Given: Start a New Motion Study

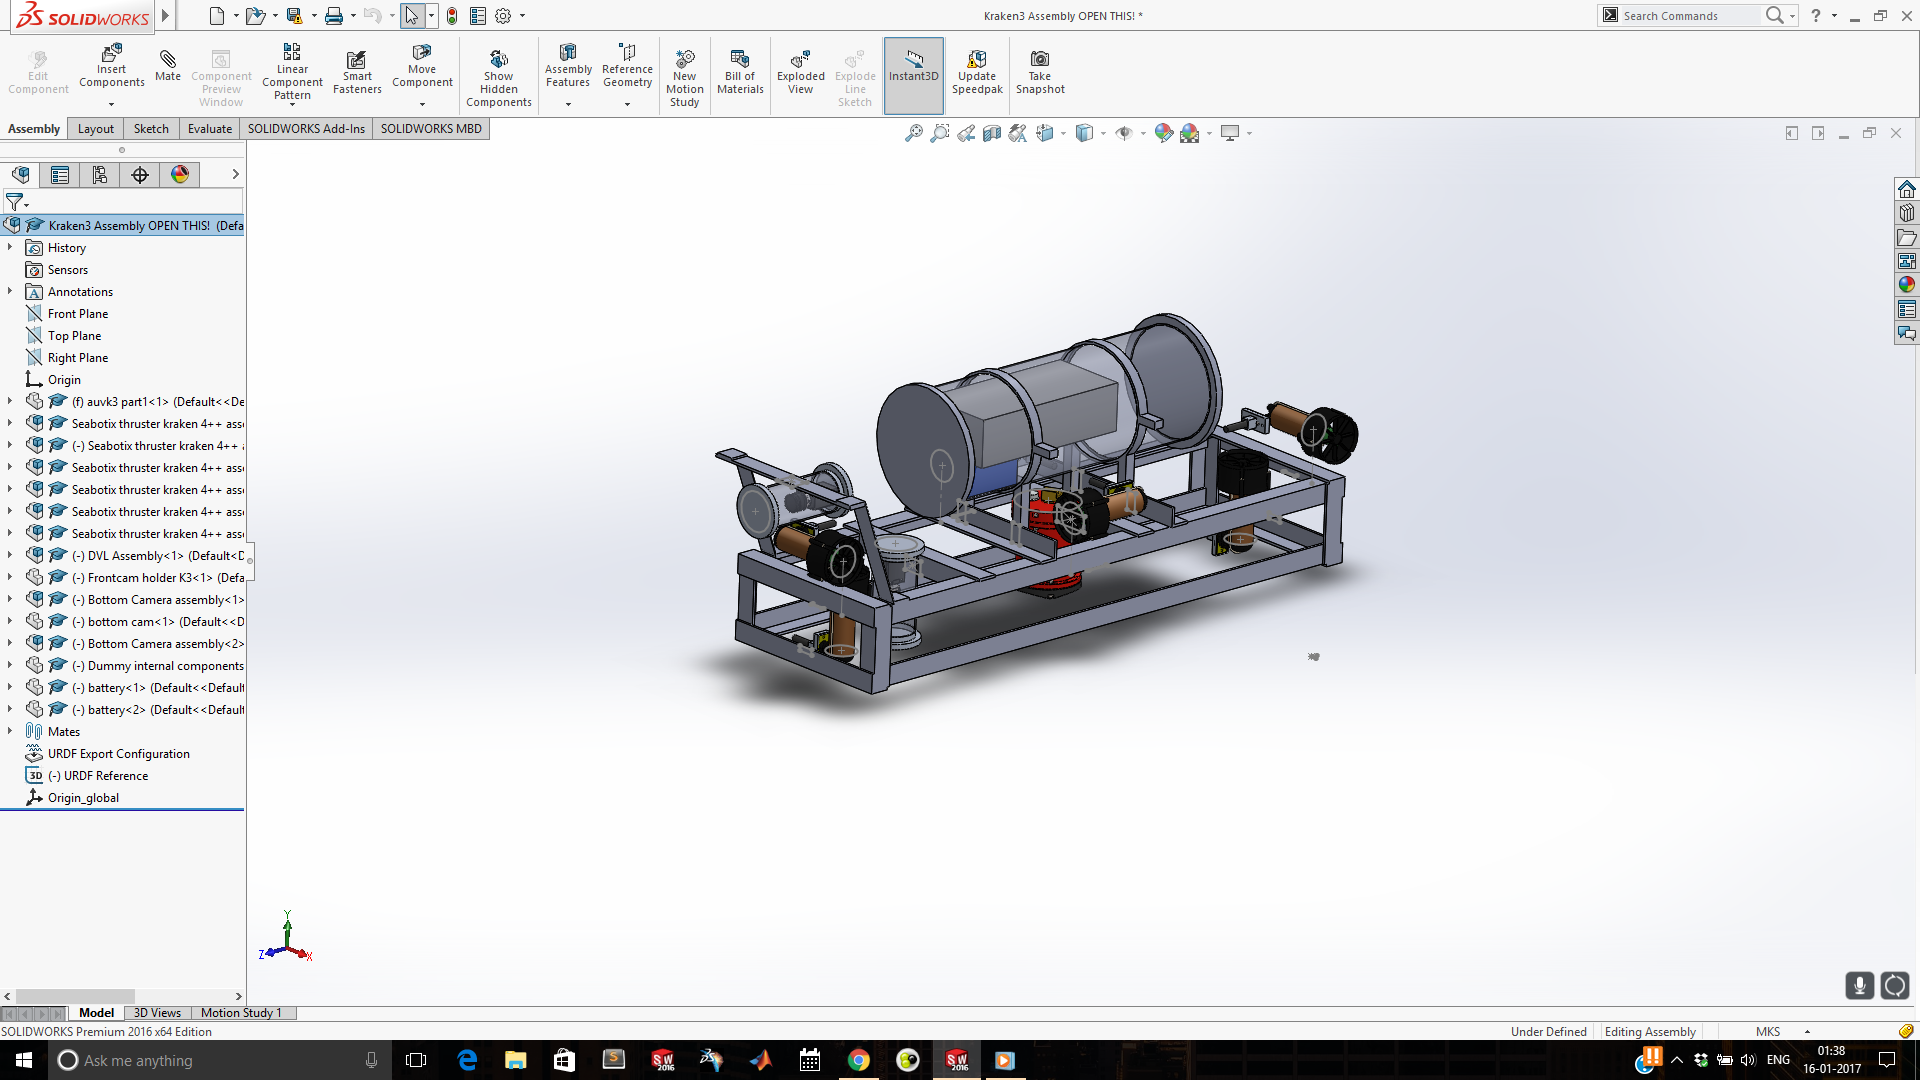Looking at the screenshot, I should pos(685,78).
